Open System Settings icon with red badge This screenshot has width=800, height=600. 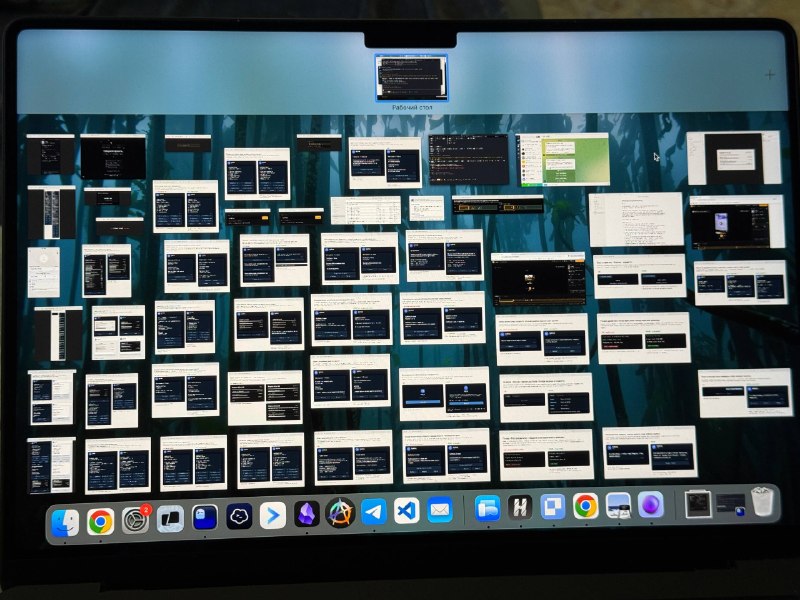[x=136, y=520]
